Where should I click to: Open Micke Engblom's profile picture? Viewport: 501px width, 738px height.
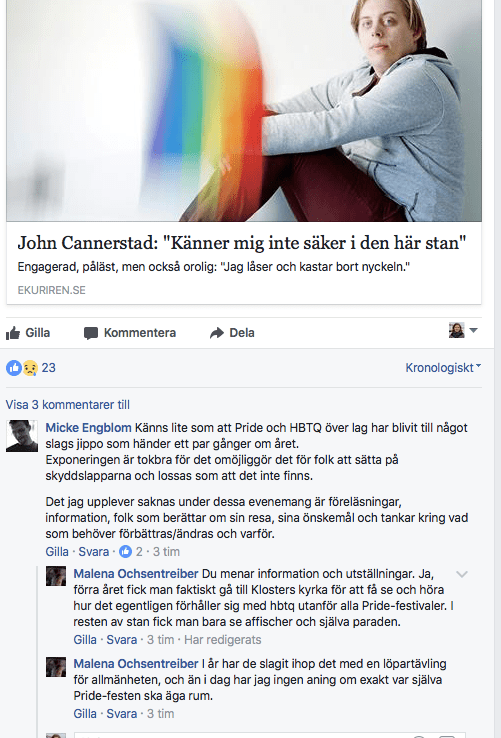click(x=22, y=436)
